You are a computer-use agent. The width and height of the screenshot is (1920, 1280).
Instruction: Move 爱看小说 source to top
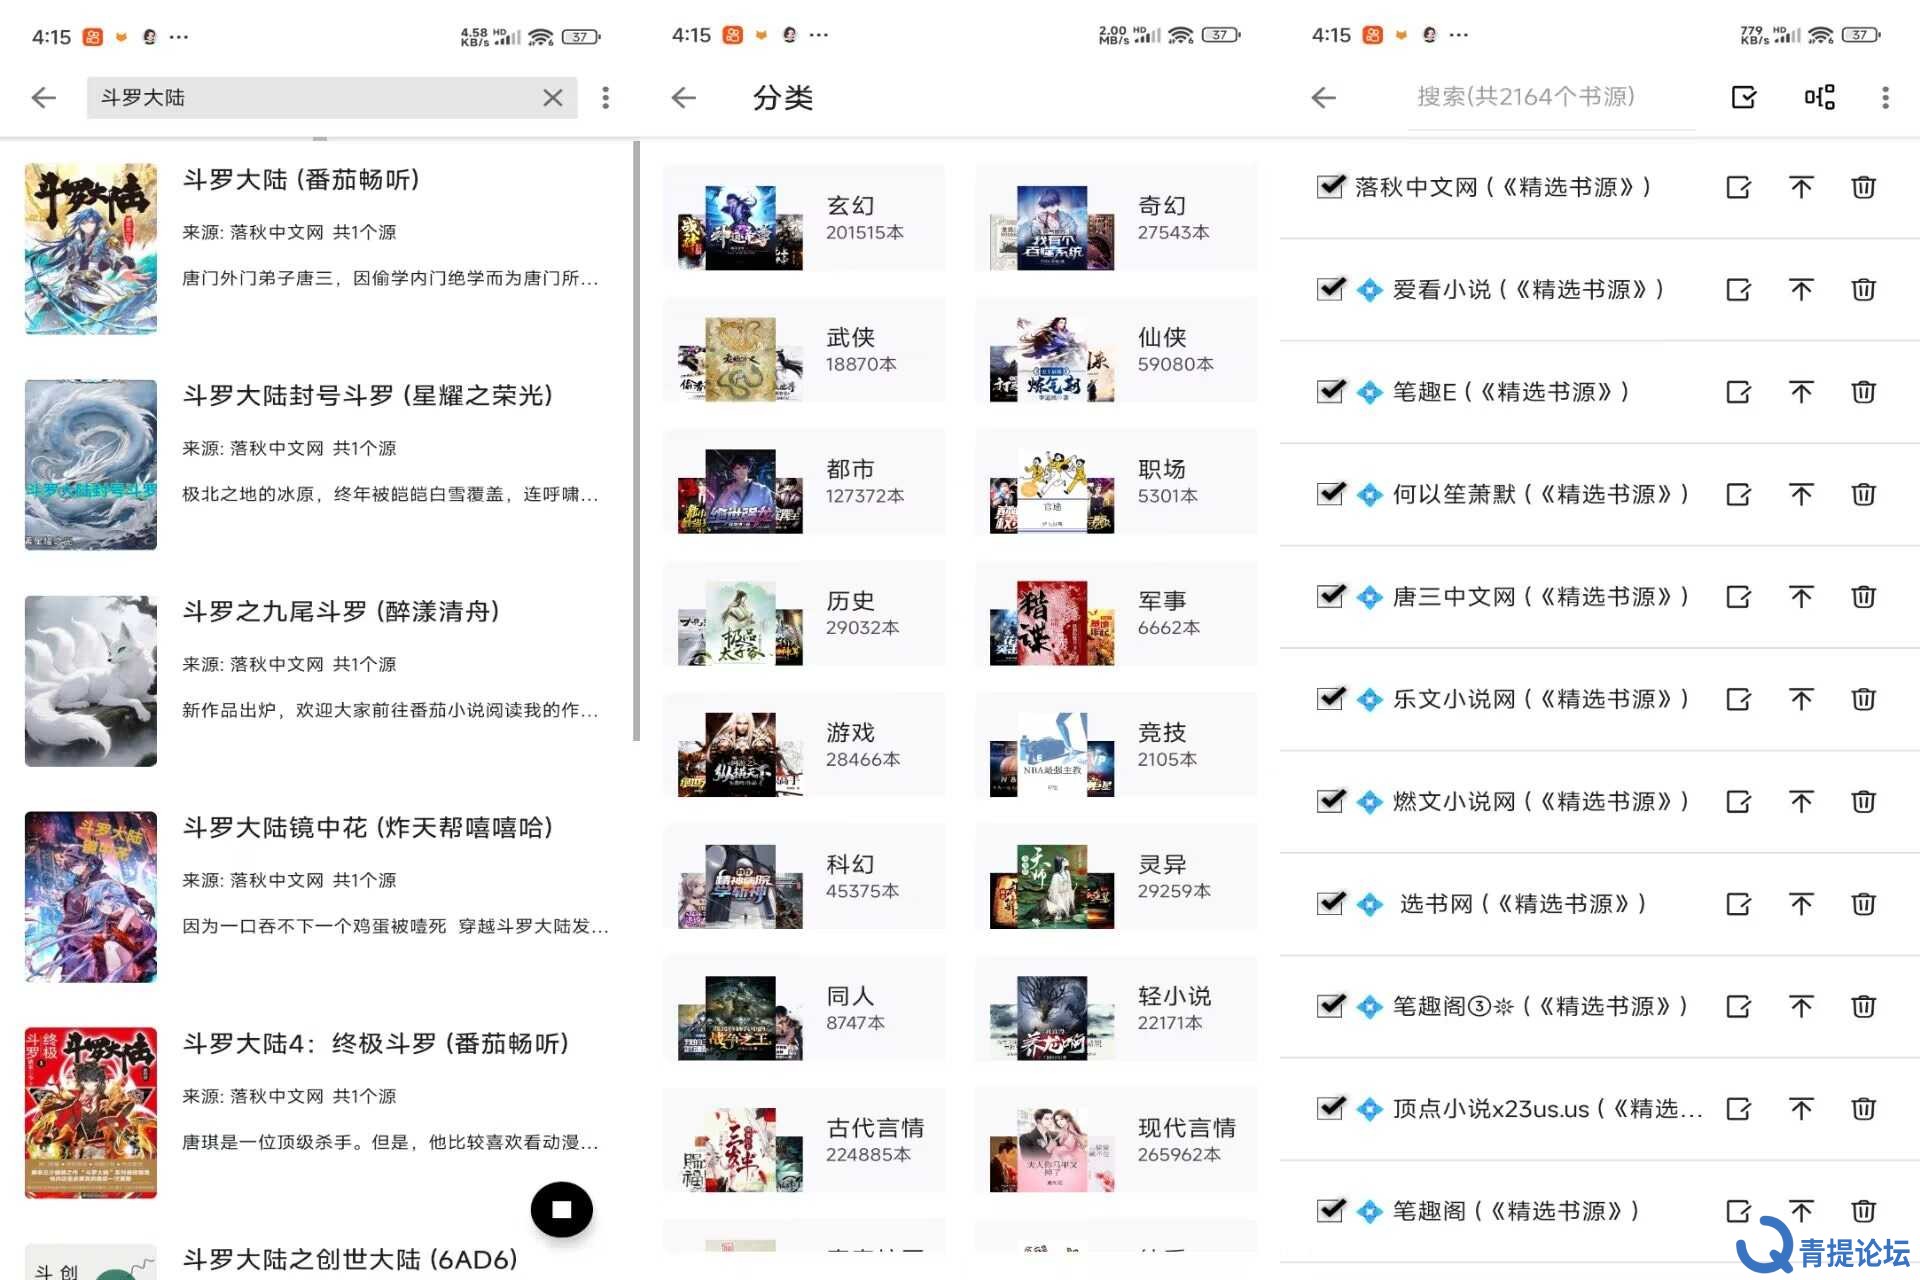pos(1801,290)
